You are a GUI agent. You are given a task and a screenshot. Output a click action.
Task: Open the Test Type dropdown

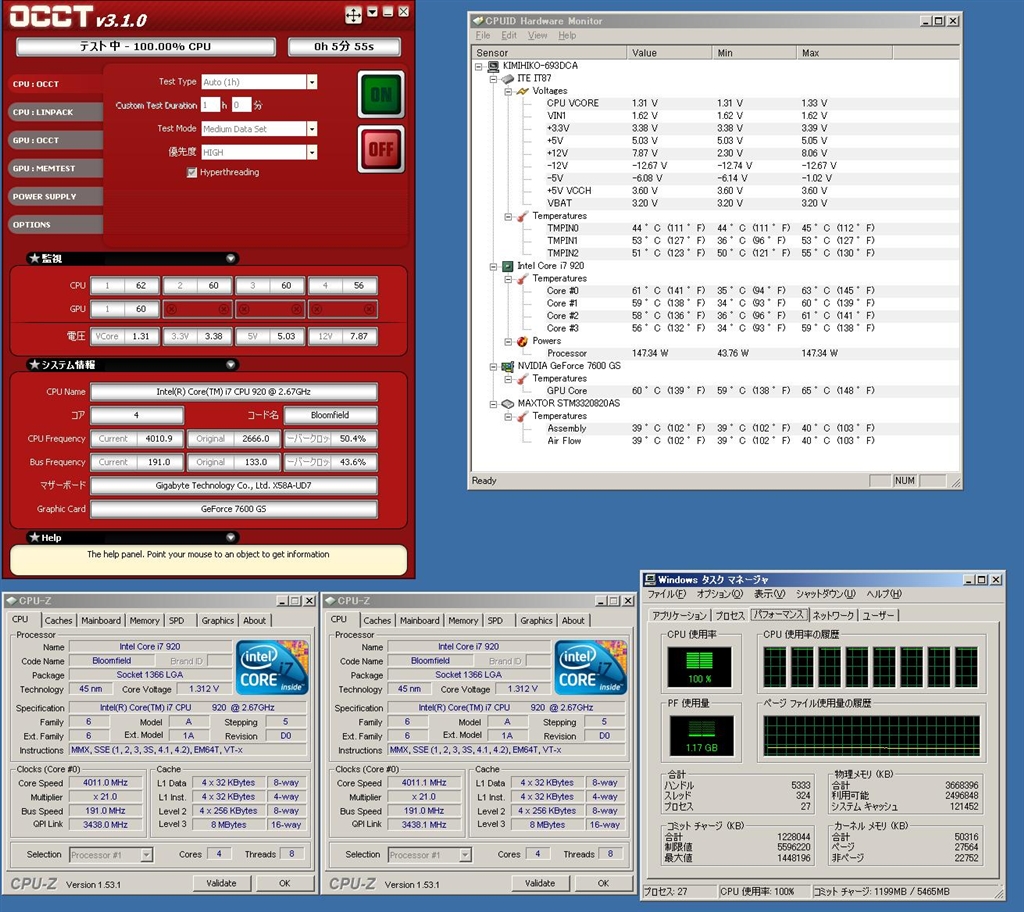312,82
